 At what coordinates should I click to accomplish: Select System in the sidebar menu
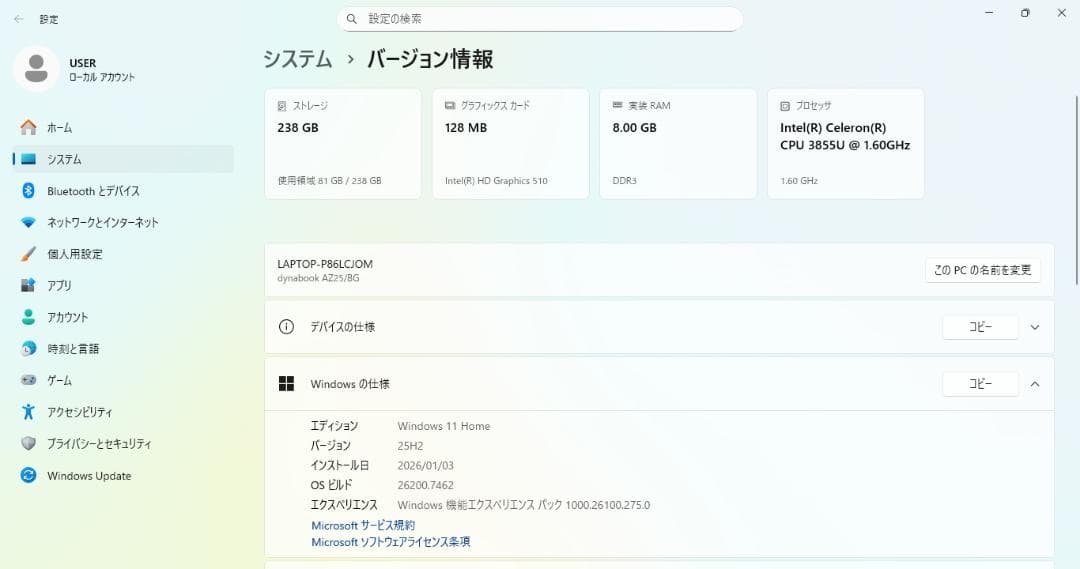tap(64, 159)
